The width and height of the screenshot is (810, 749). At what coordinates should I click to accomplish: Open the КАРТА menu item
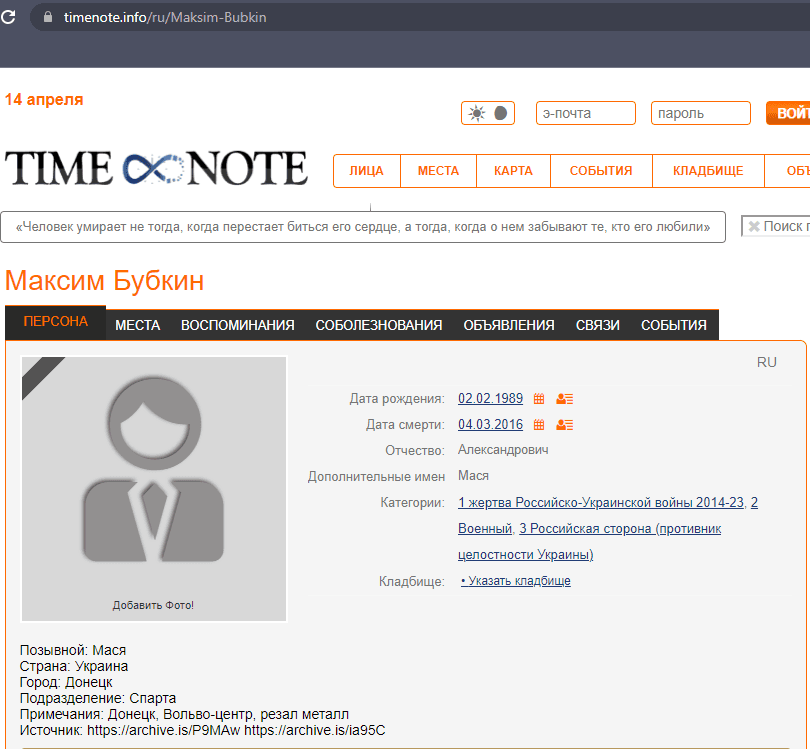(x=513, y=171)
